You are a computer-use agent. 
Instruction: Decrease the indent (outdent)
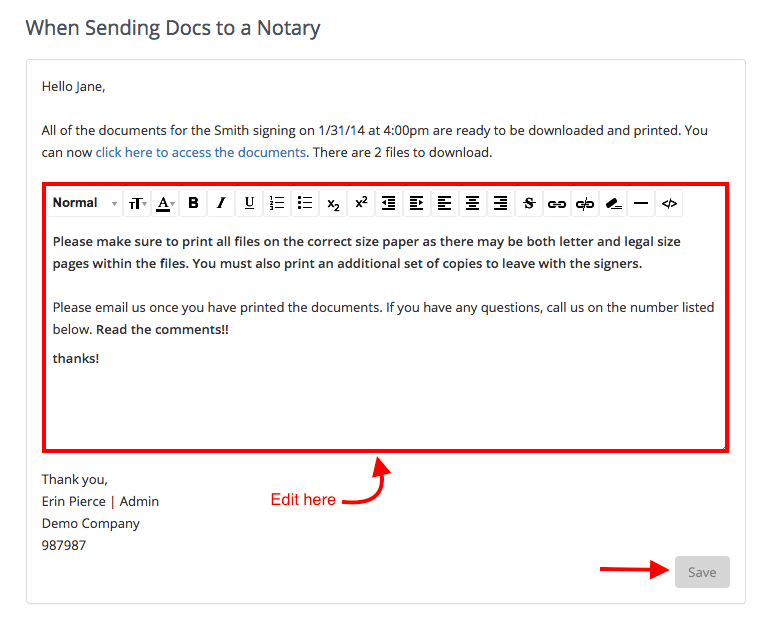click(389, 203)
